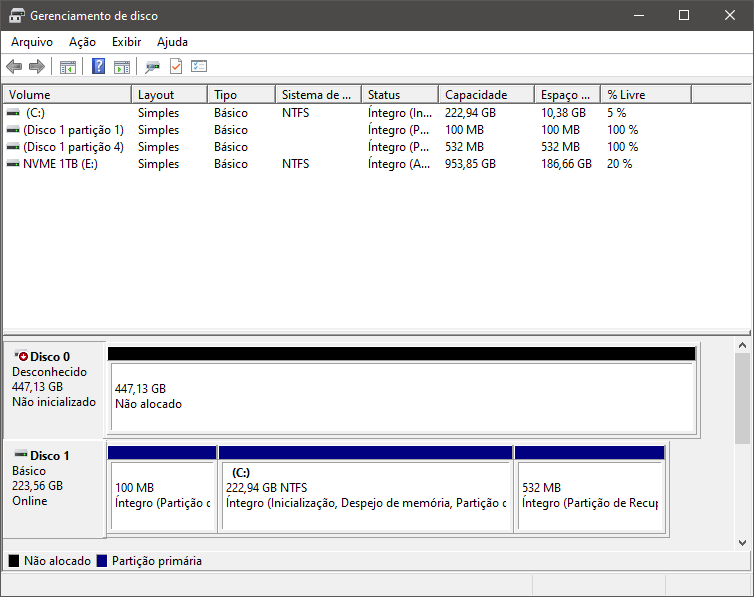Select drive icon of Disco 1 partição 1

pyautogui.click(x=13, y=130)
